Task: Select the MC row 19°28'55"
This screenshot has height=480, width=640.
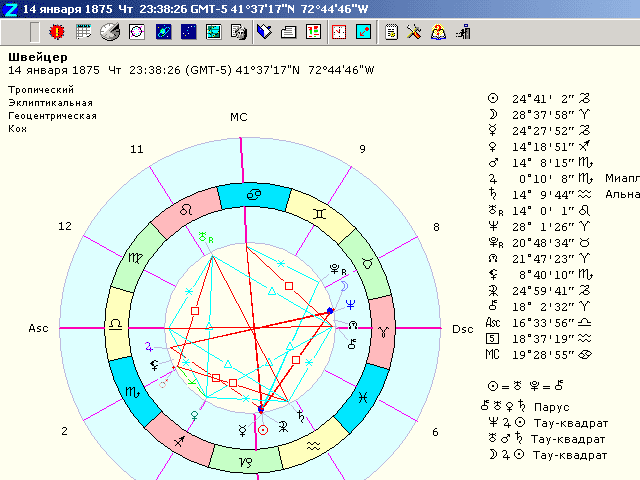Action: click(x=539, y=355)
